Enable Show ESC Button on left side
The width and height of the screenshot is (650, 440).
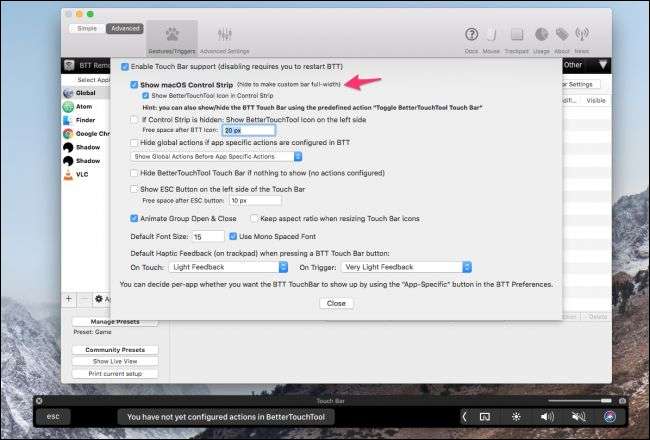[135, 188]
